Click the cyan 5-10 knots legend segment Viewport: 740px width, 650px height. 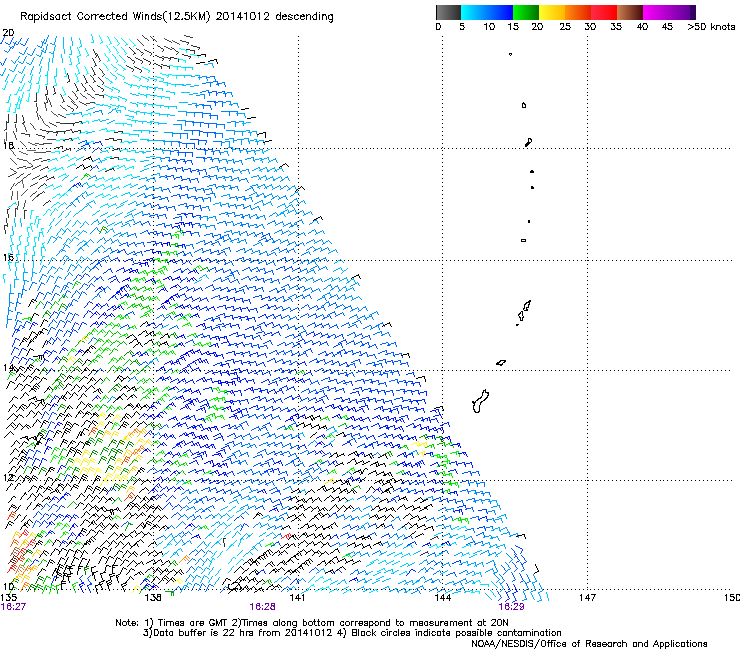click(x=474, y=12)
